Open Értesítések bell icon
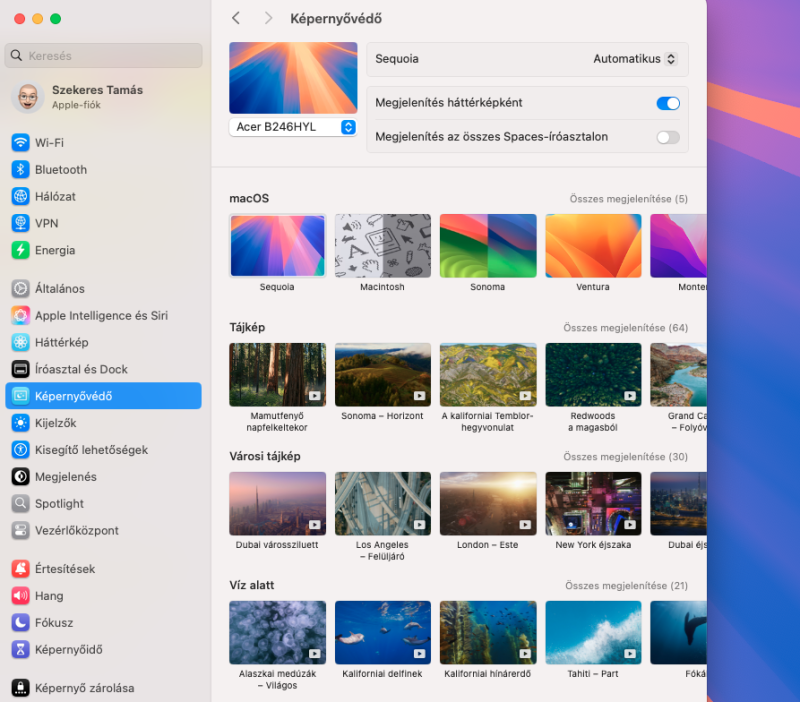Image resolution: width=800 pixels, height=702 pixels. click(x=20, y=569)
